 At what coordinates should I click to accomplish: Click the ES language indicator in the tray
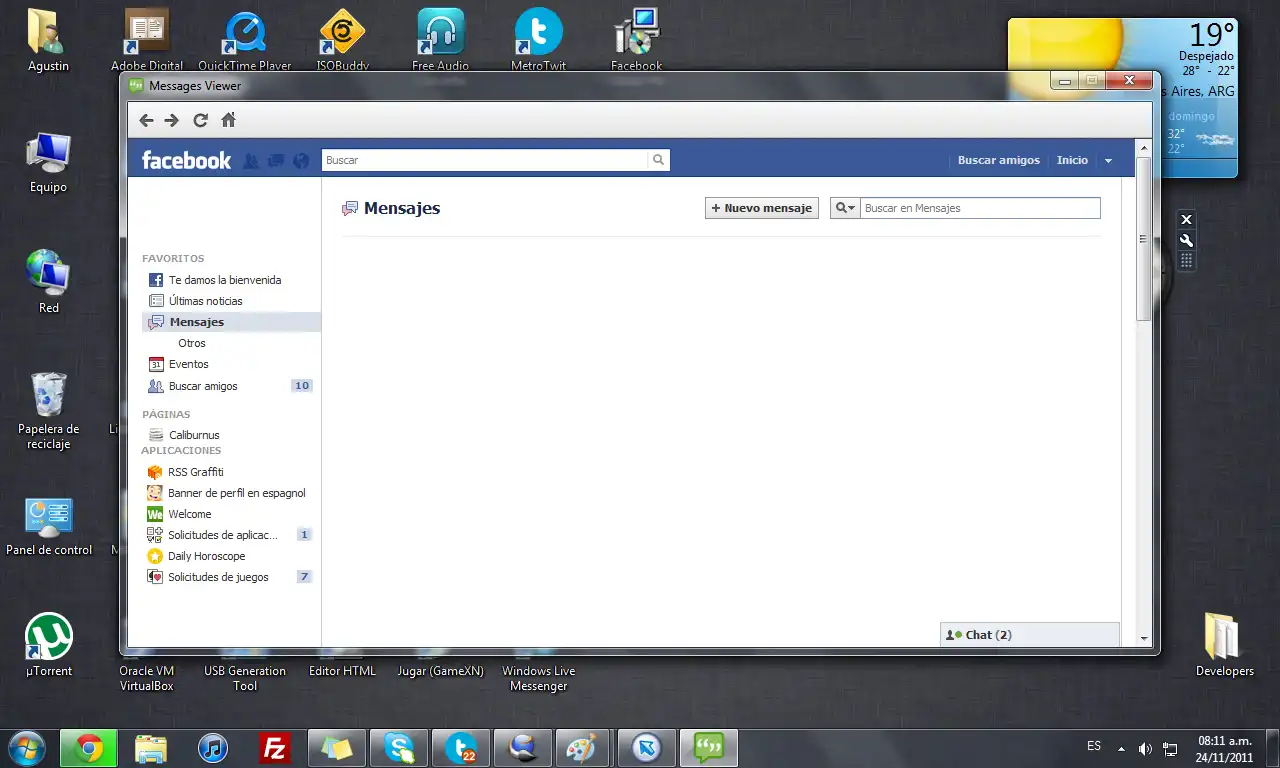tap(1094, 746)
